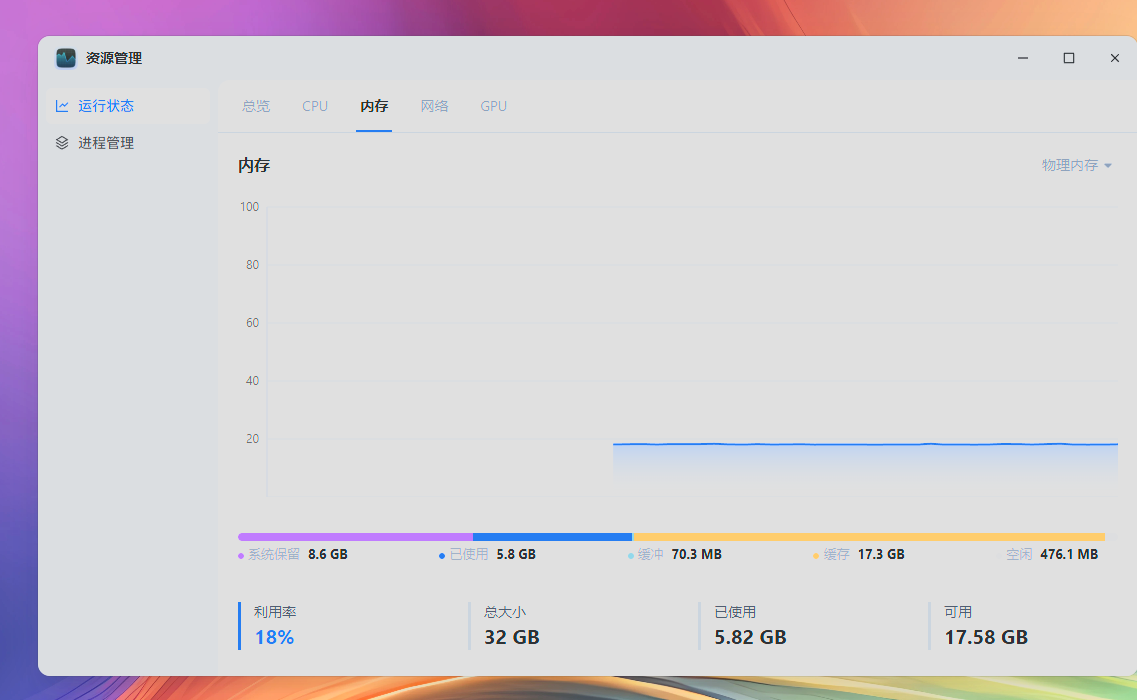Click the 20 axis label on chart
1137x700 pixels.
pos(252,439)
